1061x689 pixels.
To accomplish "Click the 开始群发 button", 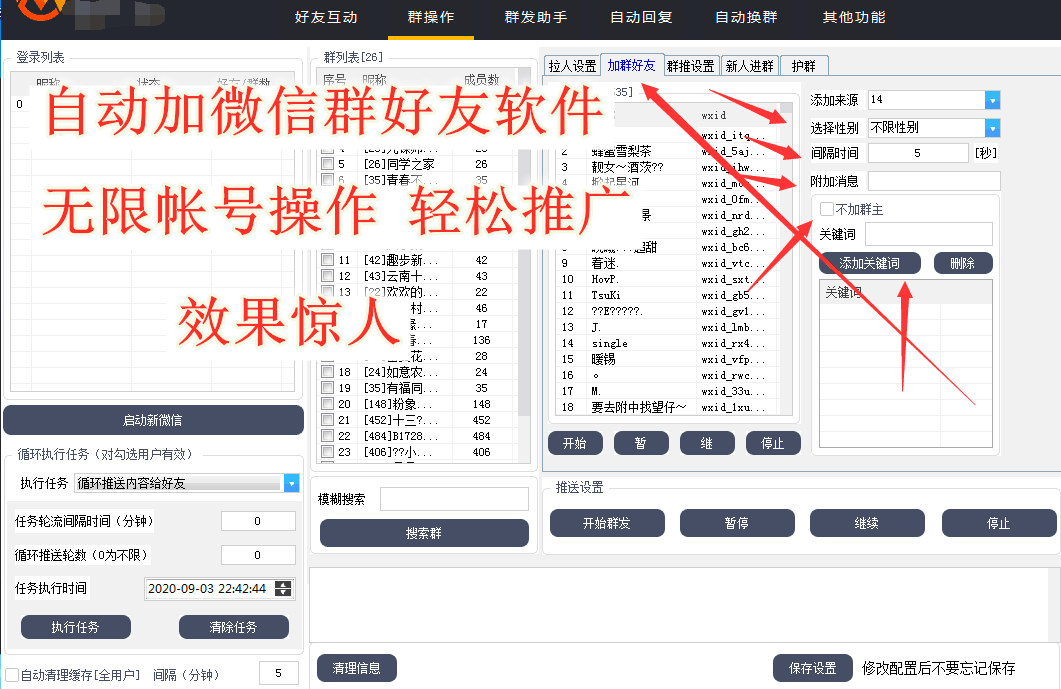I will [x=607, y=523].
